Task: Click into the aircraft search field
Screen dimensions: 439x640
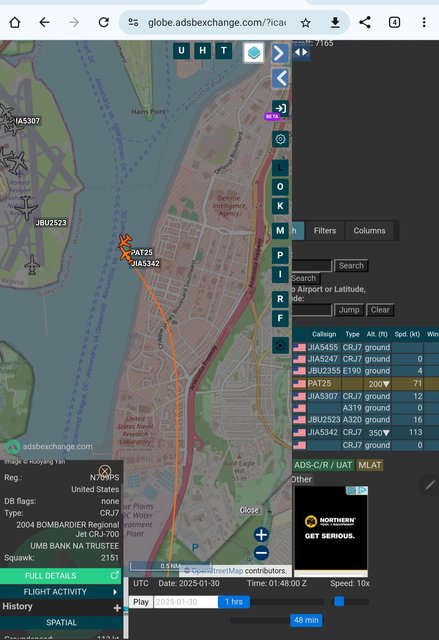Action: click(312, 266)
